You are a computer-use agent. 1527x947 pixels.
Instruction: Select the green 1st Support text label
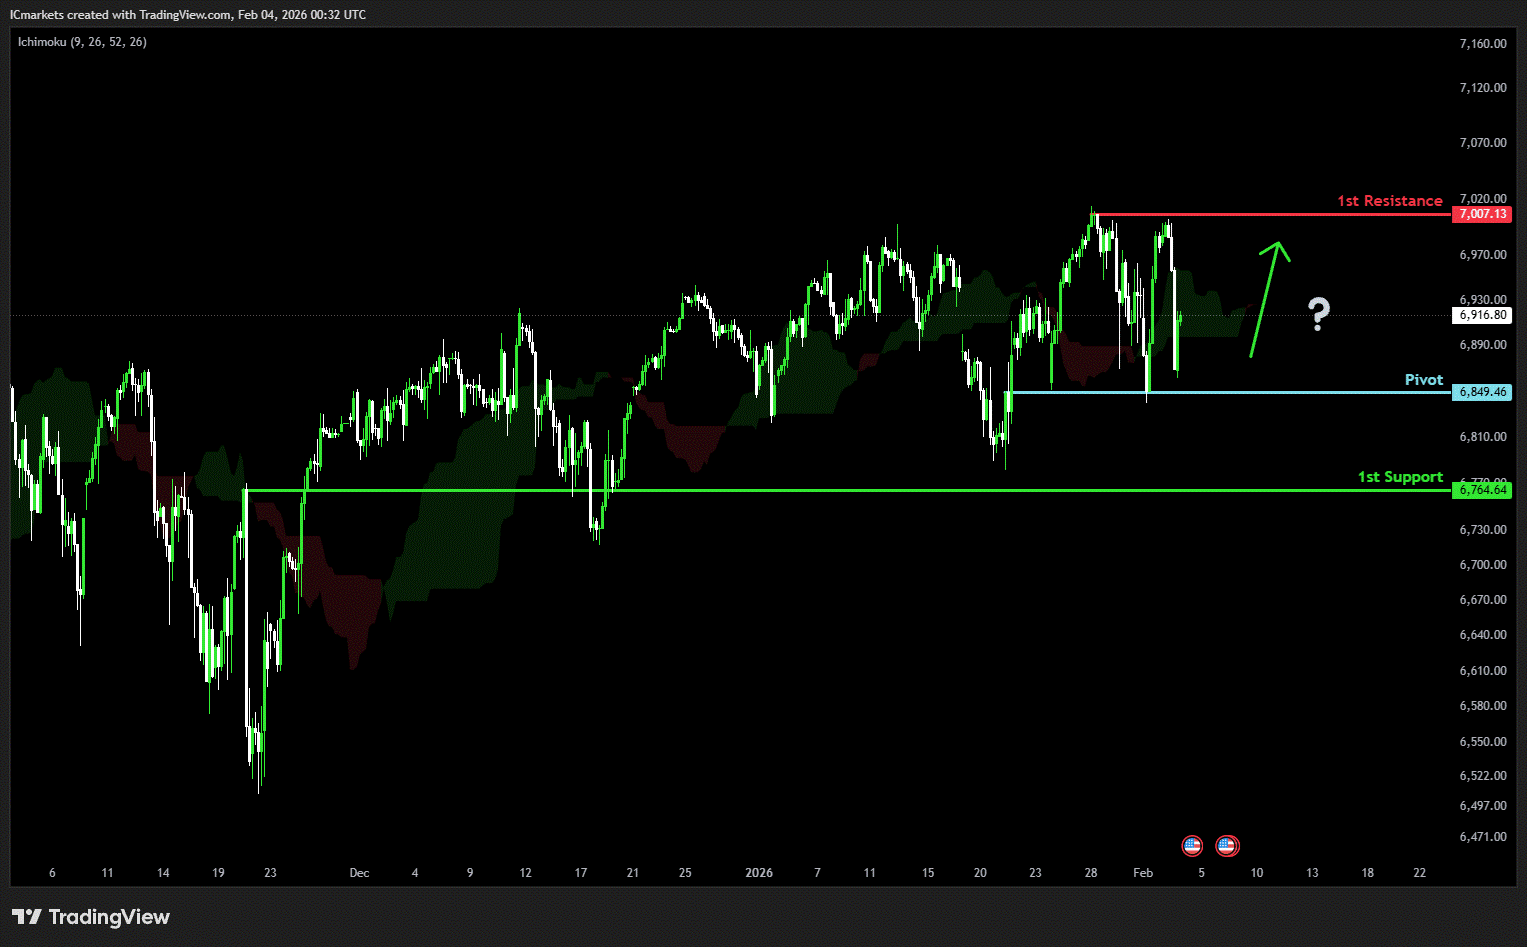click(1399, 477)
